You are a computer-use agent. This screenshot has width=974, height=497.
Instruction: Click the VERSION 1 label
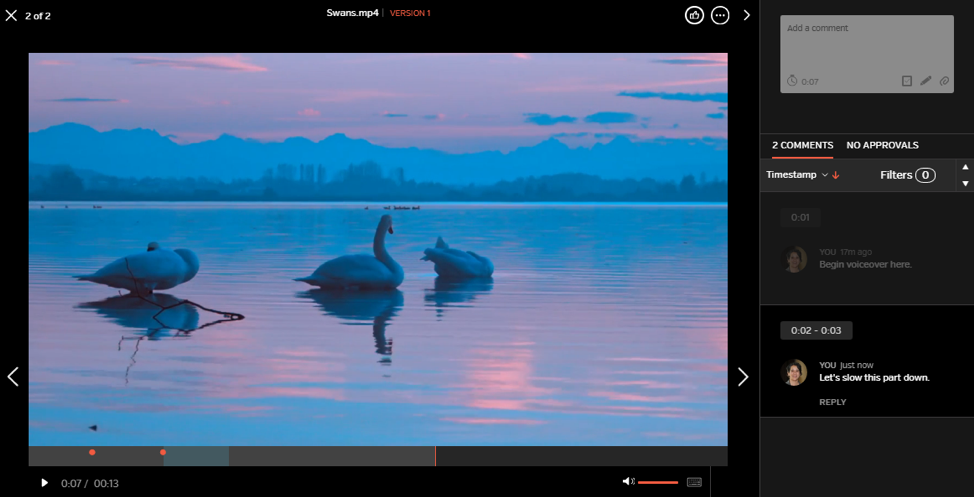coord(410,13)
